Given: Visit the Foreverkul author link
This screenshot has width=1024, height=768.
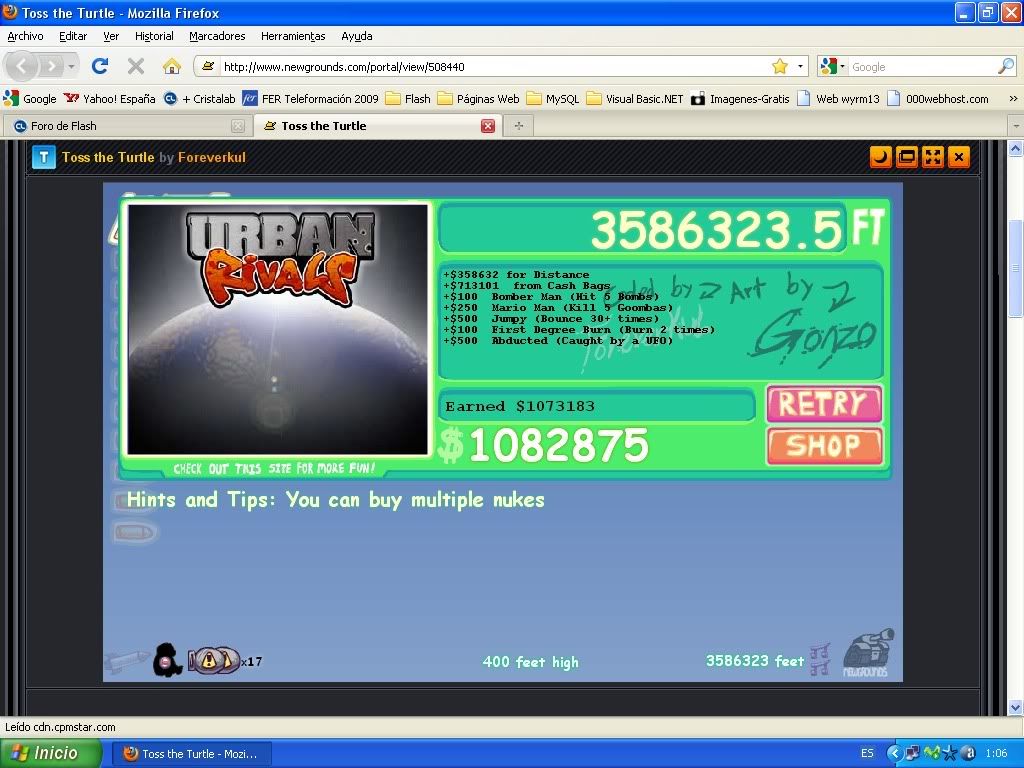Looking at the screenshot, I should pyautogui.click(x=212, y=157).
